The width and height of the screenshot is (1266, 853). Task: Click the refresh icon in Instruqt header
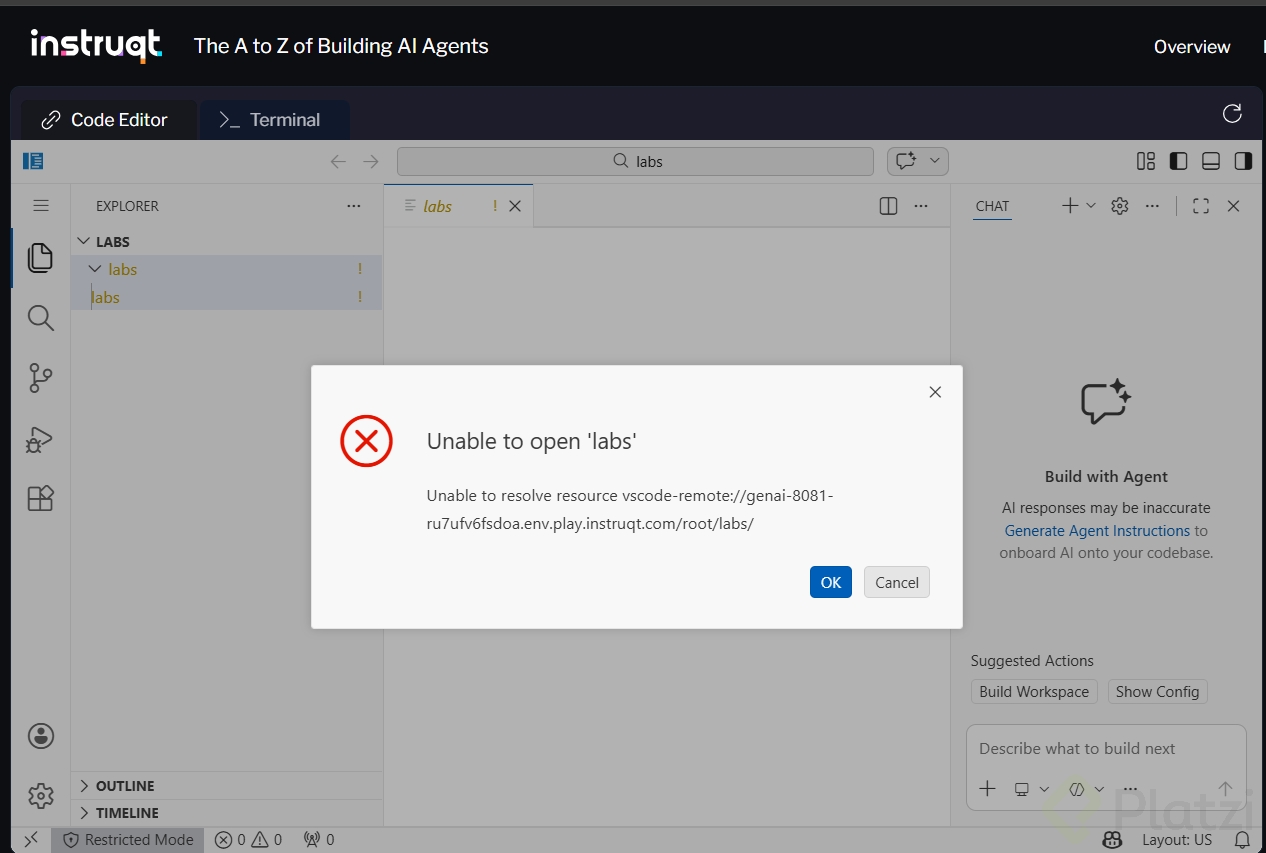coord(1232,113)
